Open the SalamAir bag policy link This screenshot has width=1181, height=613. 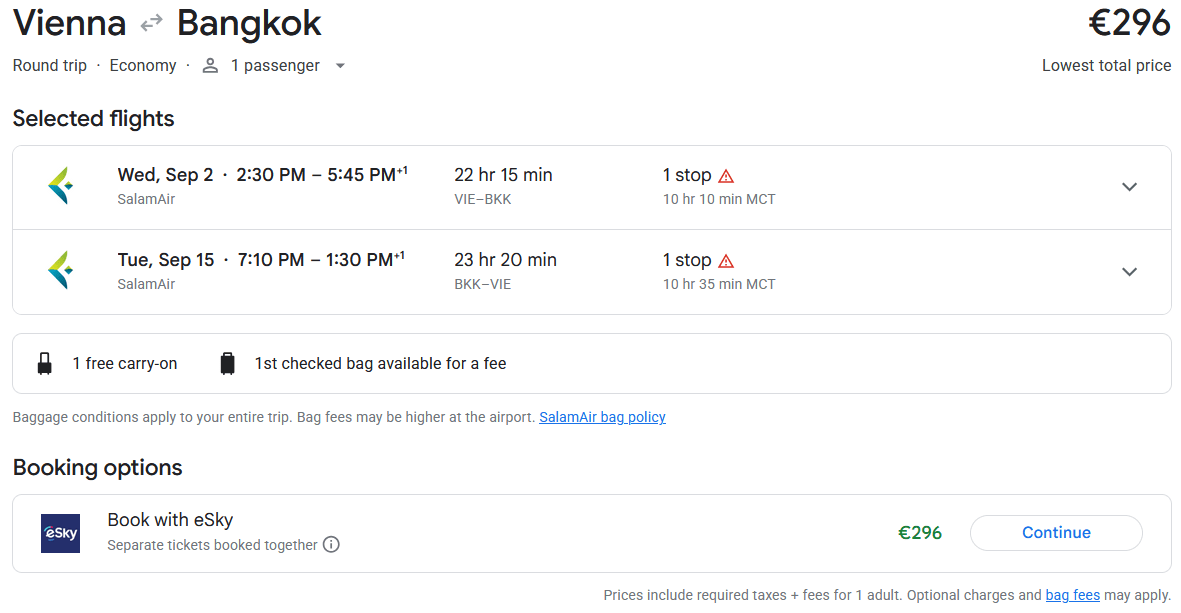click(x=603, y=417)
